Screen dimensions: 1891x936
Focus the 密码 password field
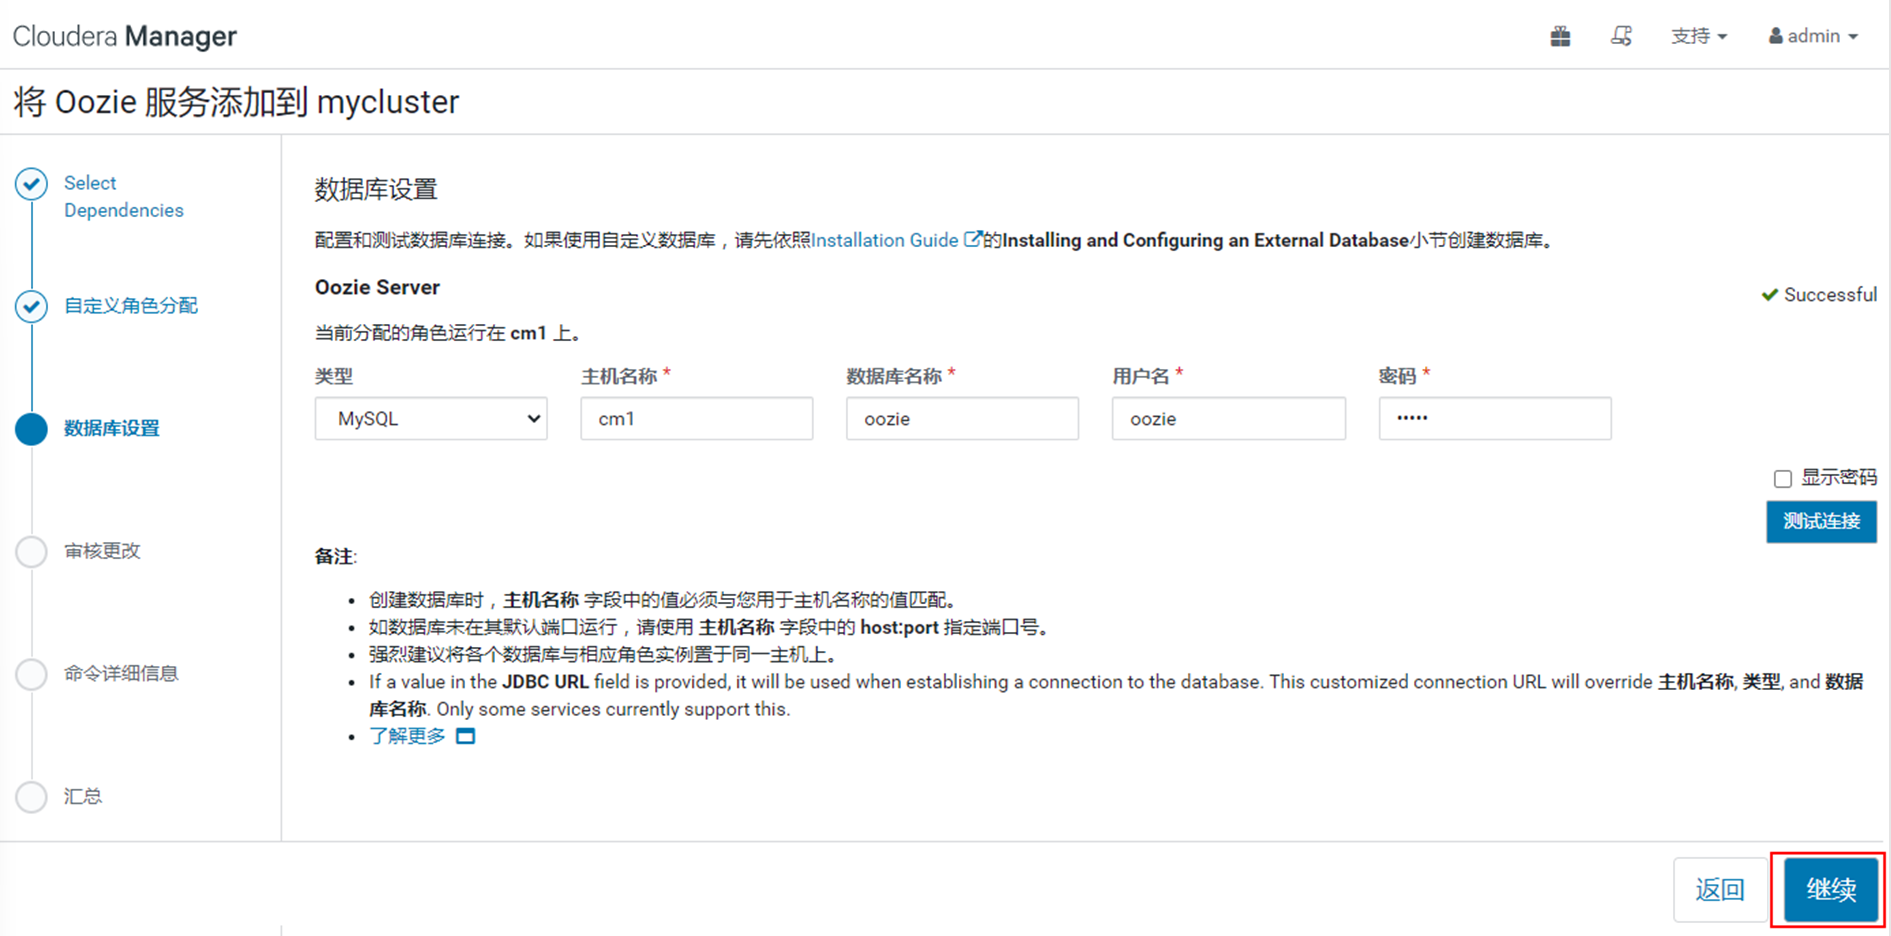pos(1495,419)
